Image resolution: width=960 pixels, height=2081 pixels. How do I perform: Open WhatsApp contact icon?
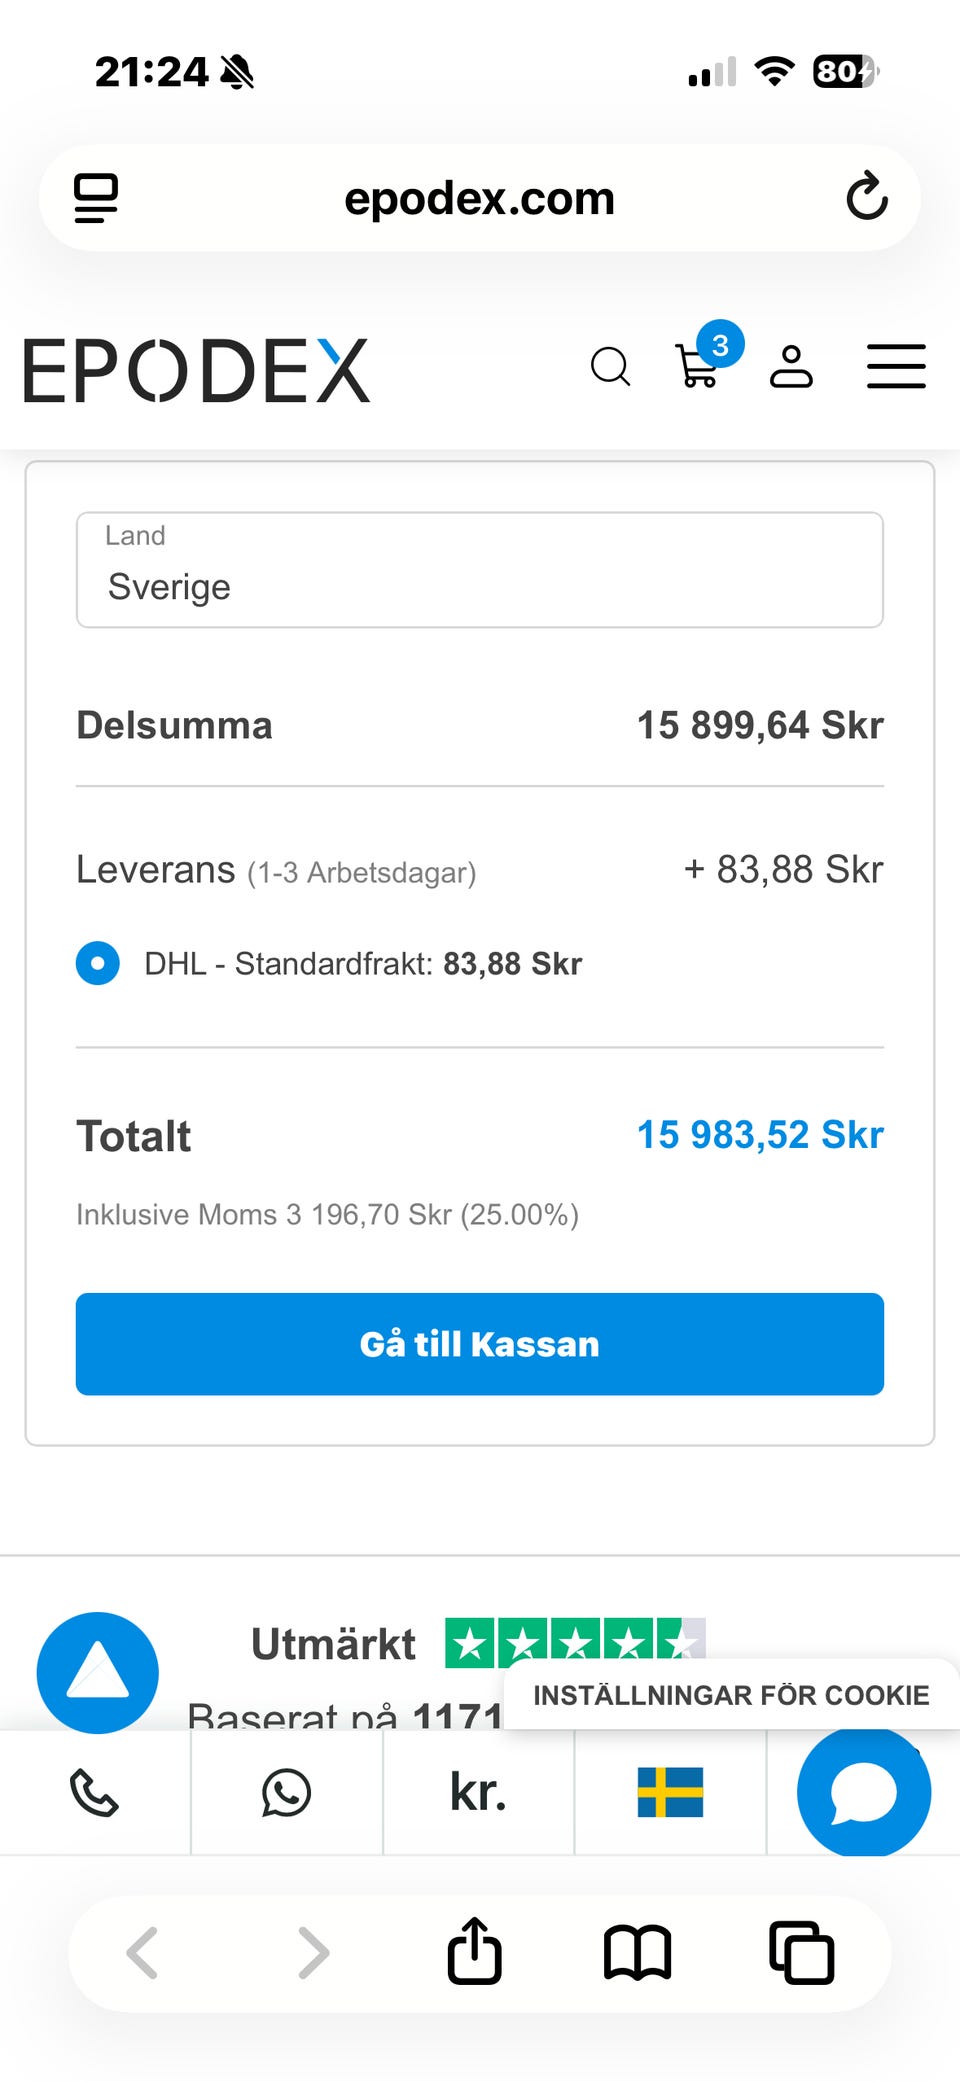tap(286, 1793)
